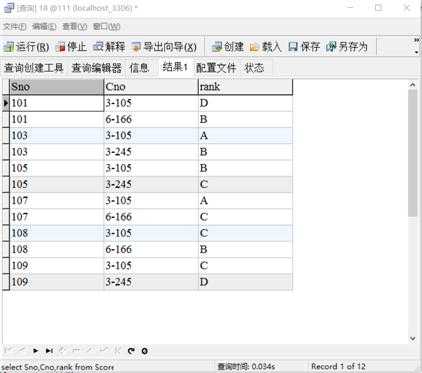This screenshot has width=422, height=373.
Task: Select rank cell D for 109 3-245 row
Action: (x=245, y=282)
